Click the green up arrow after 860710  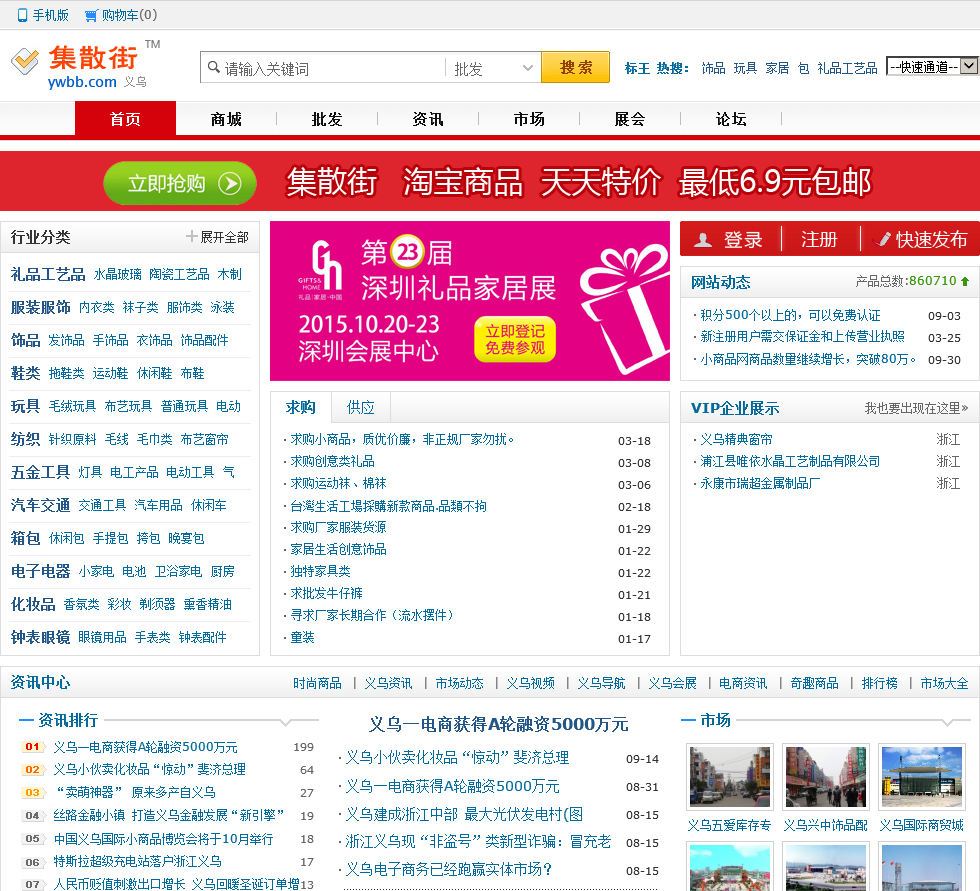(x=965, y=281)
